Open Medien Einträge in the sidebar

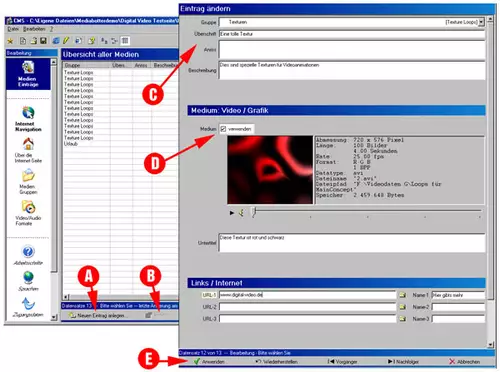coord(28,74)
